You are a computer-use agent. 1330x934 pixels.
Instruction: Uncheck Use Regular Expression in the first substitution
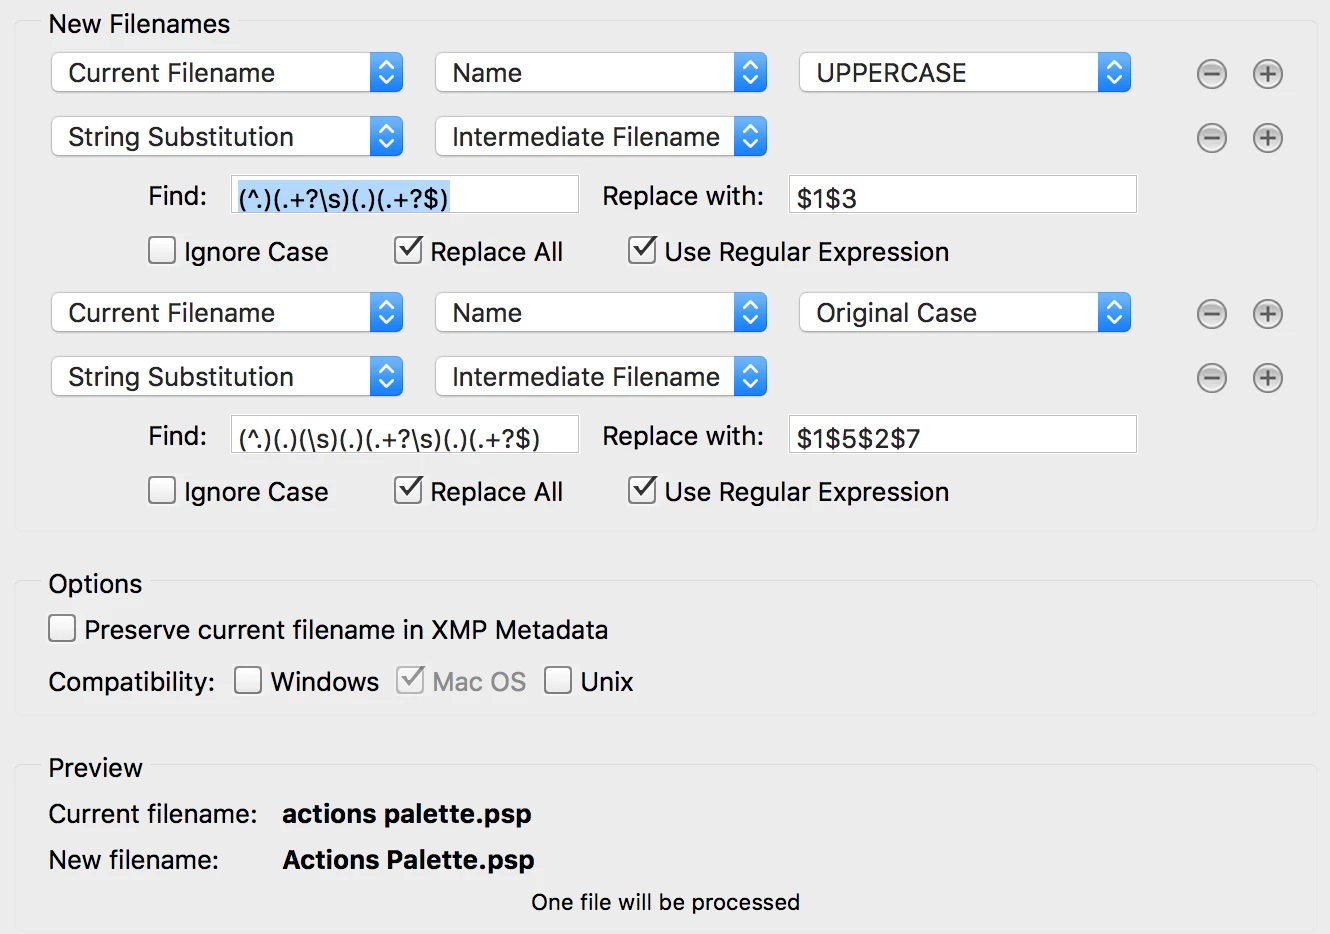pyautogui.click(x=642, y=250)
